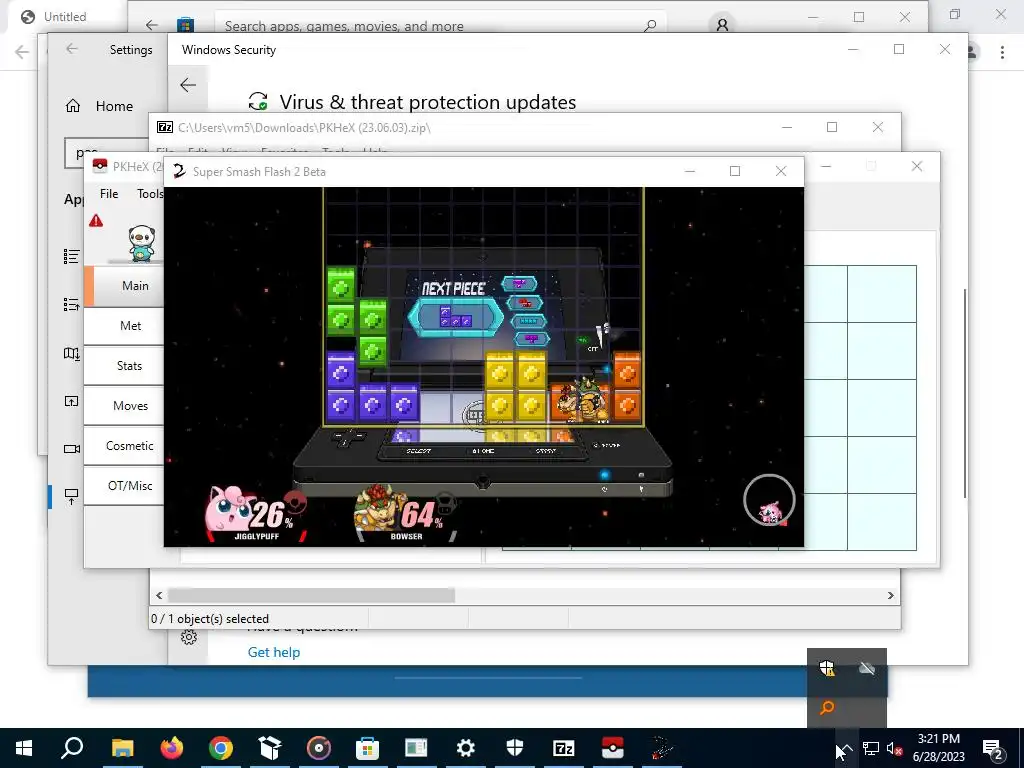Open the Tools menu in PKHeX
The height and width of the screenshot is (768, 1024).
pos(150,194)
